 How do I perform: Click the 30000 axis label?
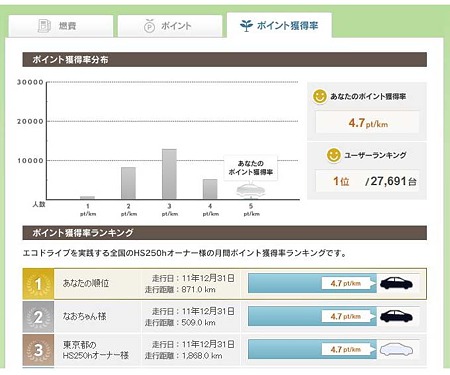30,82
